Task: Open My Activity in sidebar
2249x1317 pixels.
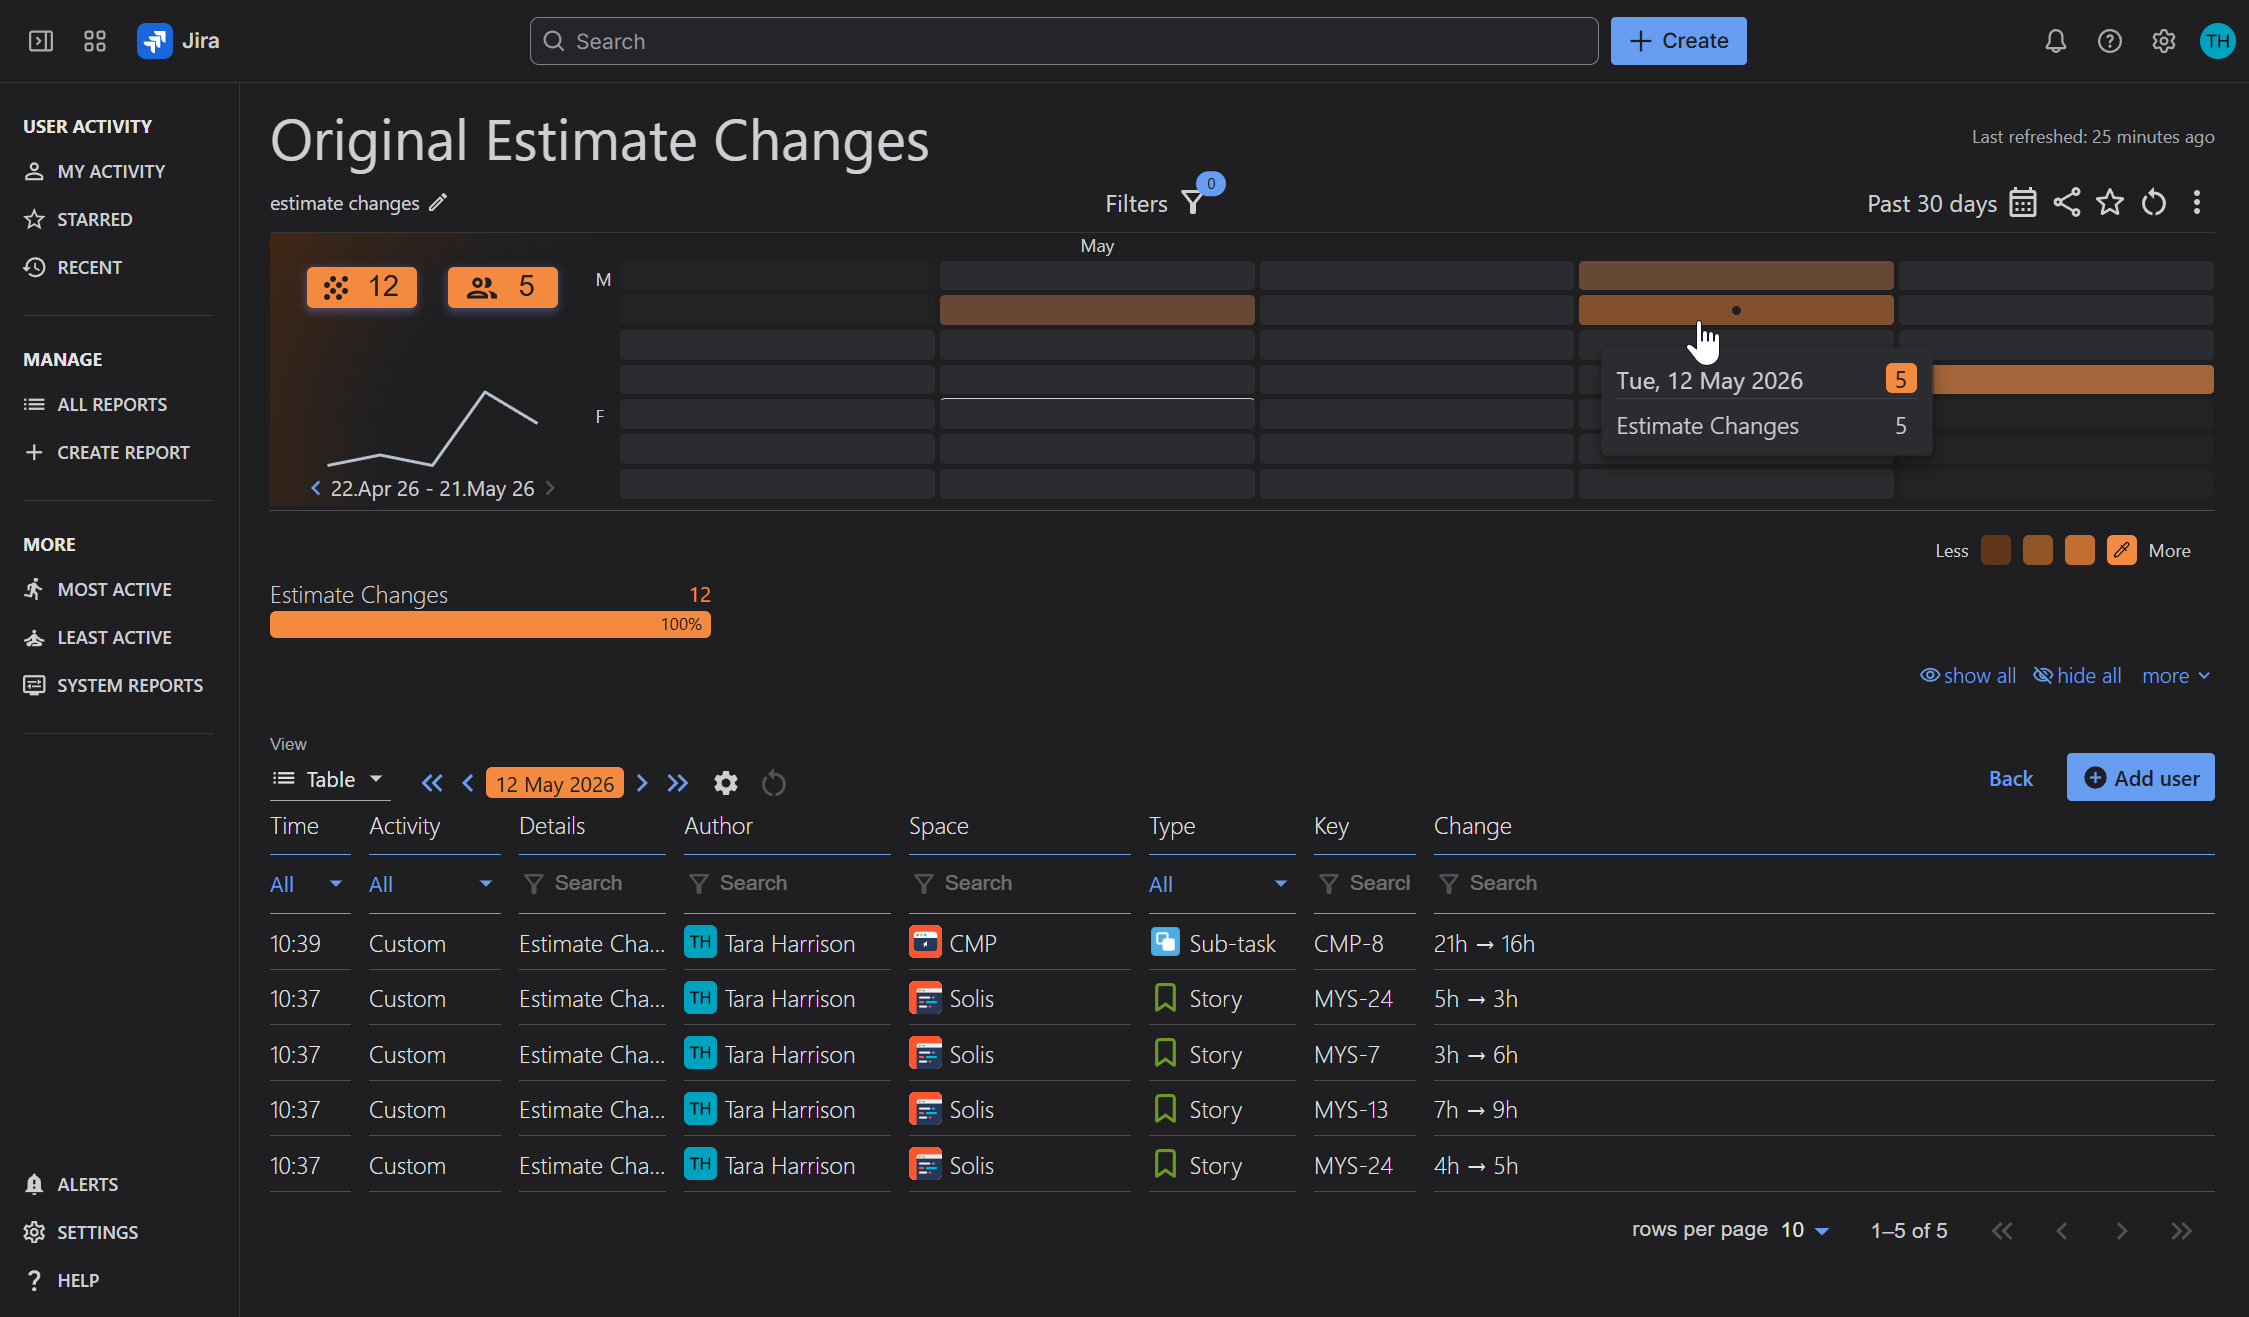Action: coord(95,171)
